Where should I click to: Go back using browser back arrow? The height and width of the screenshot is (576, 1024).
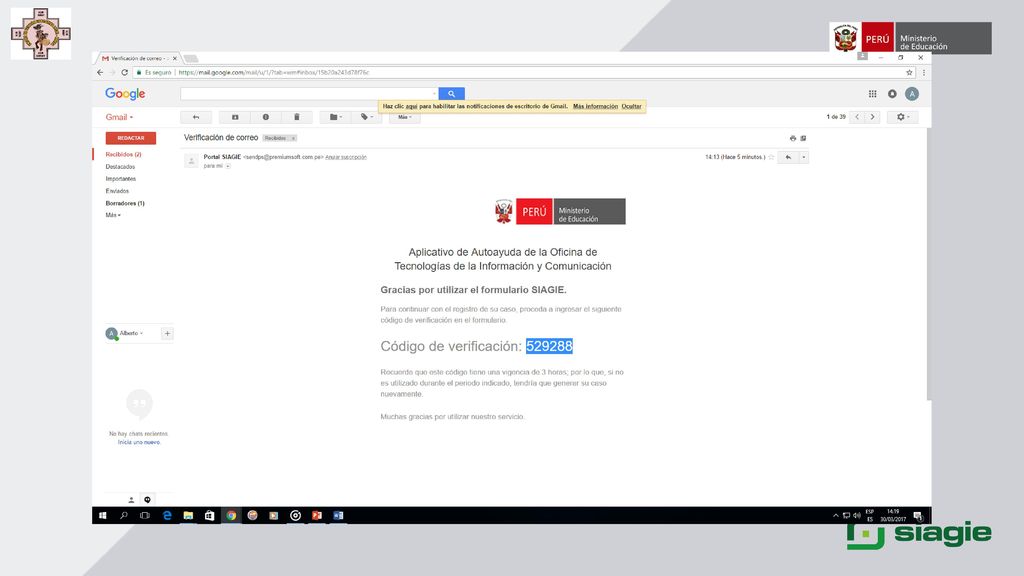(100, 72)
